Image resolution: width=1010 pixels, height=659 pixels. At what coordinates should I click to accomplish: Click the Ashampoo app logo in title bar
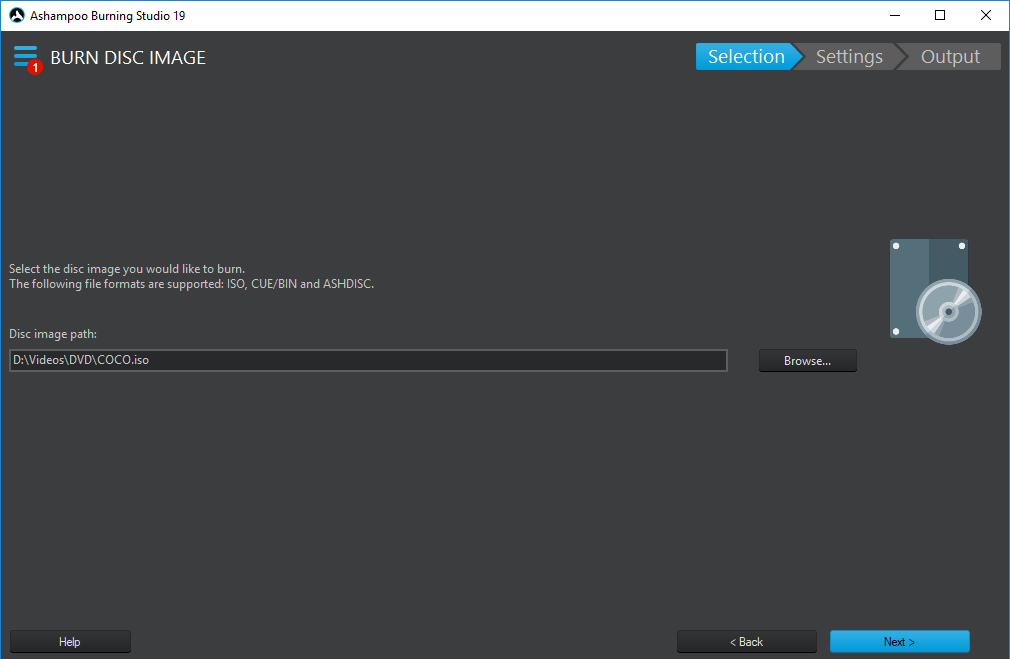point(17,15)
